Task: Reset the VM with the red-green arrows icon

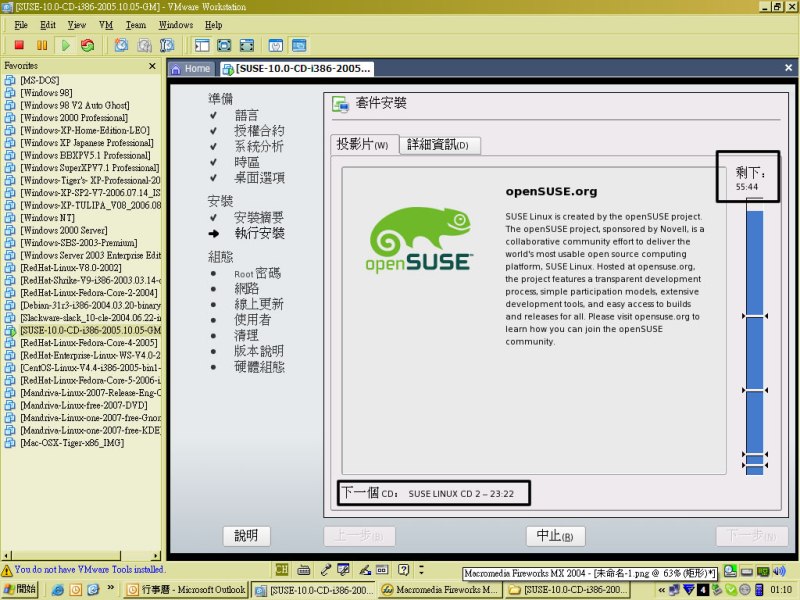Action: pos(88,45)
